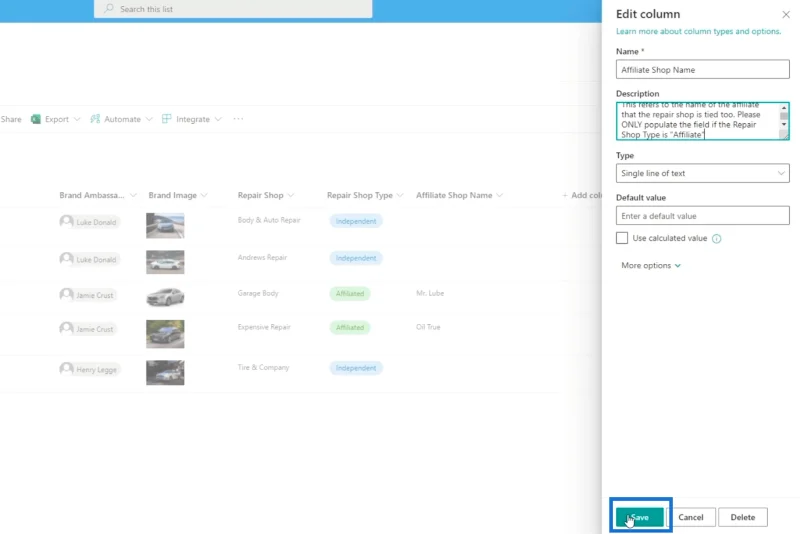Click car thumbnail in Body & Auto Repair row
Viewport: 800px width, 534px height.
pos(165,225)
